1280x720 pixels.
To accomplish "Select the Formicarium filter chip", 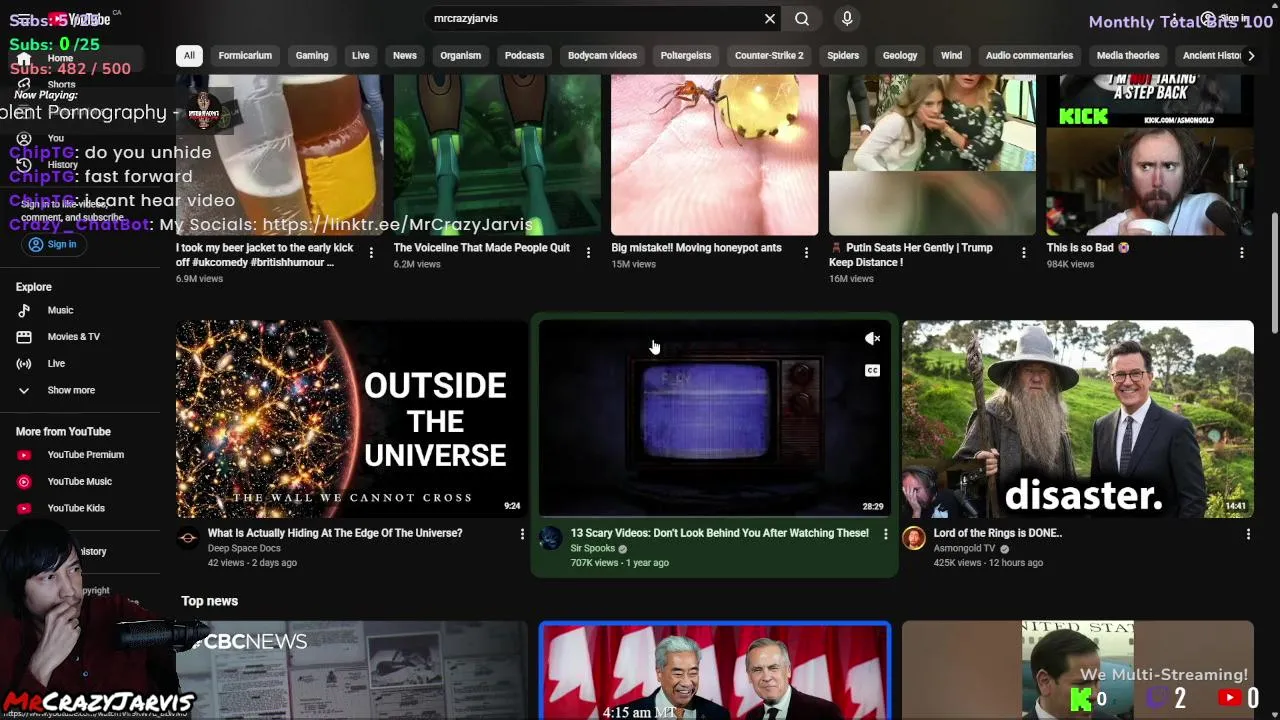I will point(245,56).
